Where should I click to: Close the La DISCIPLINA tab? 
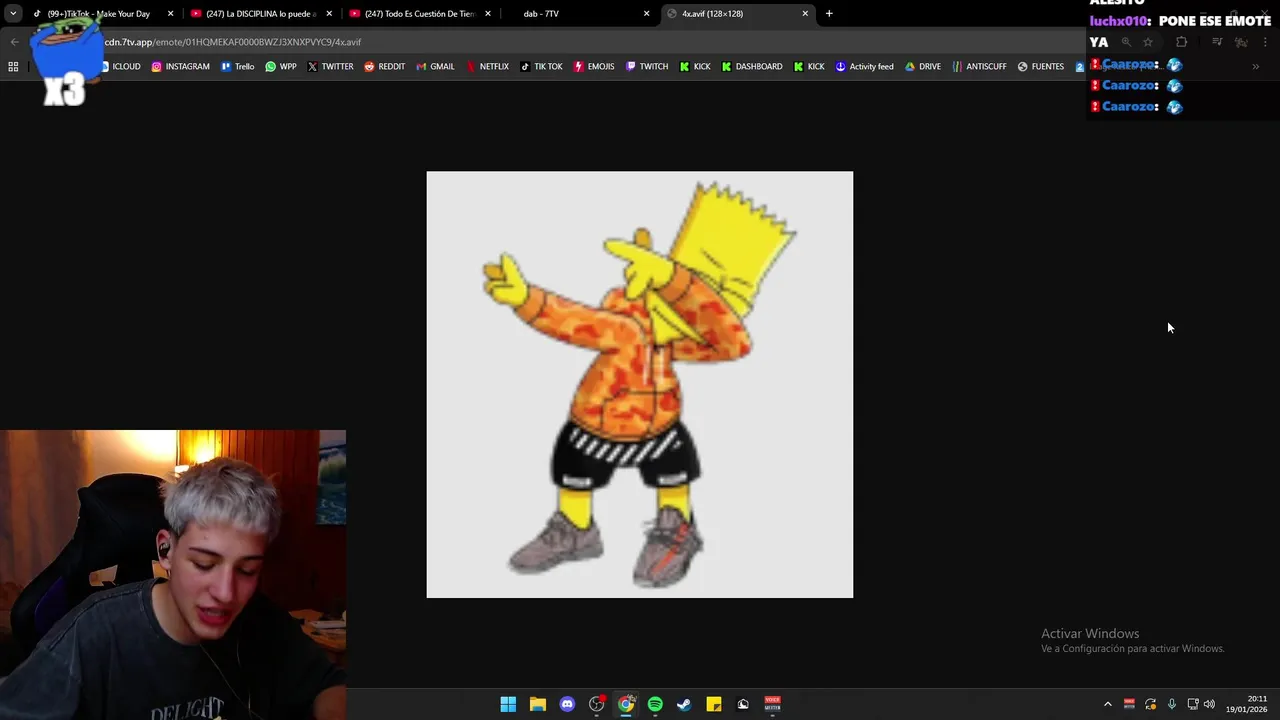(329, 14)
